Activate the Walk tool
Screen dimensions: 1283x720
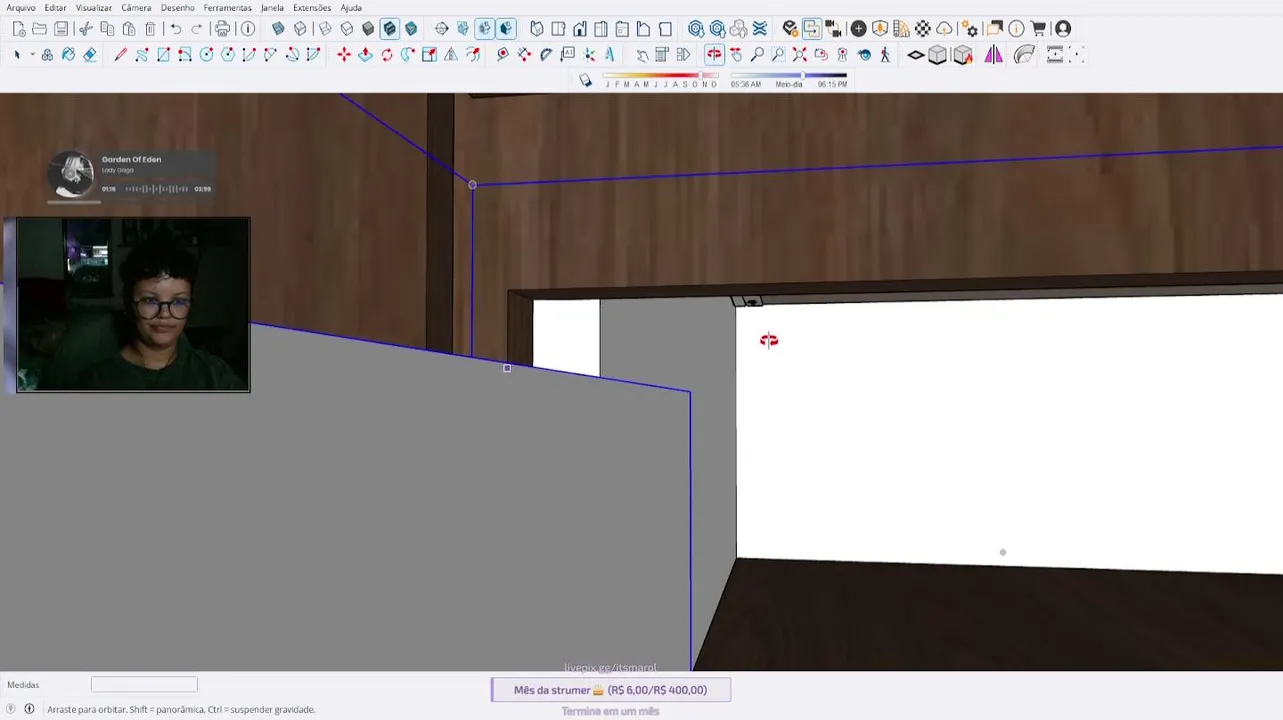885,55
